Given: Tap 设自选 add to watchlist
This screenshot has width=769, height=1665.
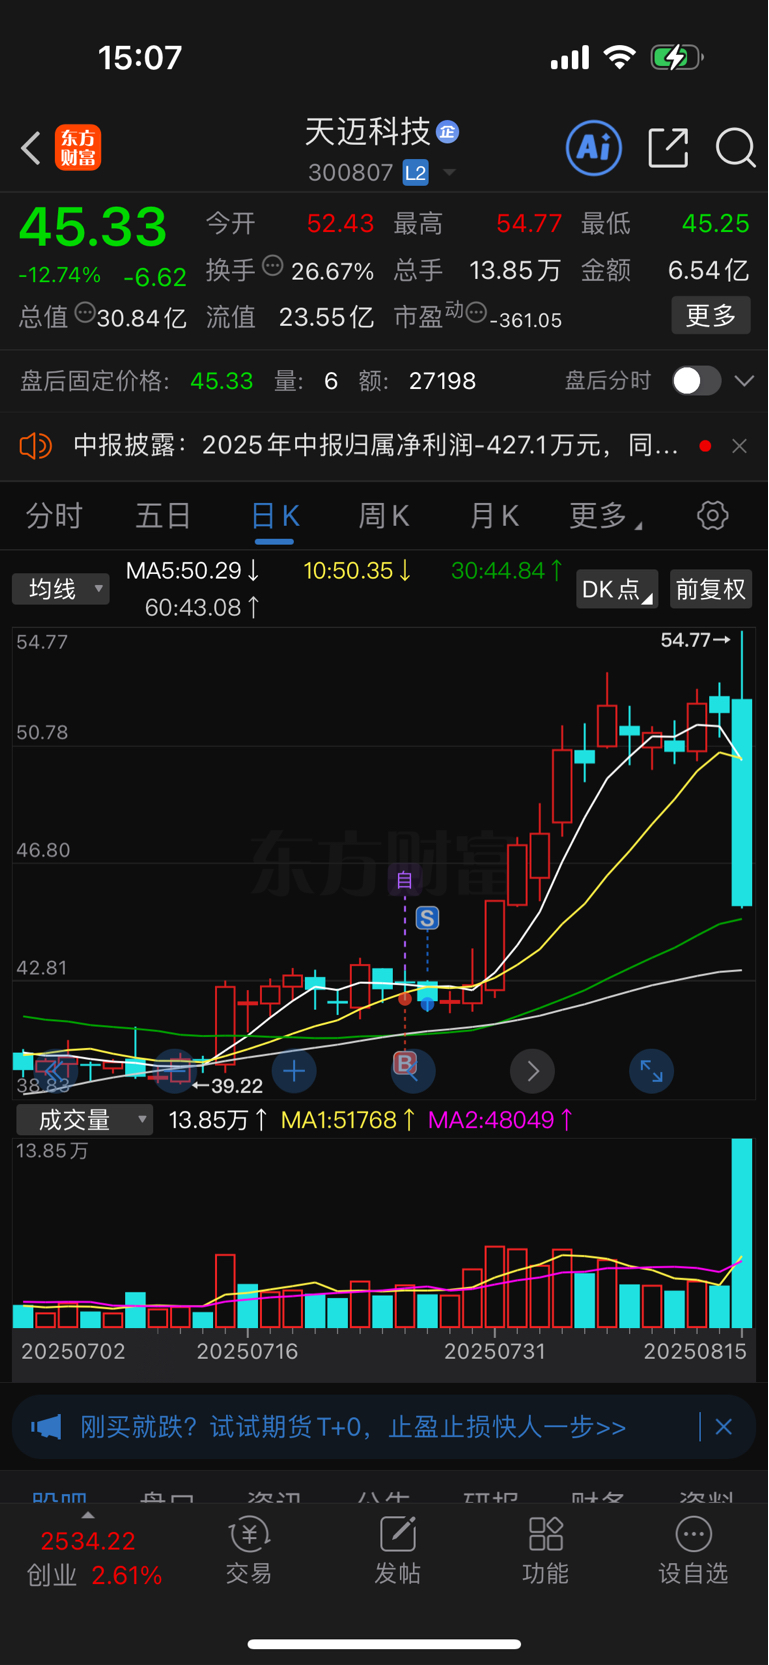Looking at the screenshot, I should (693, 1551).
